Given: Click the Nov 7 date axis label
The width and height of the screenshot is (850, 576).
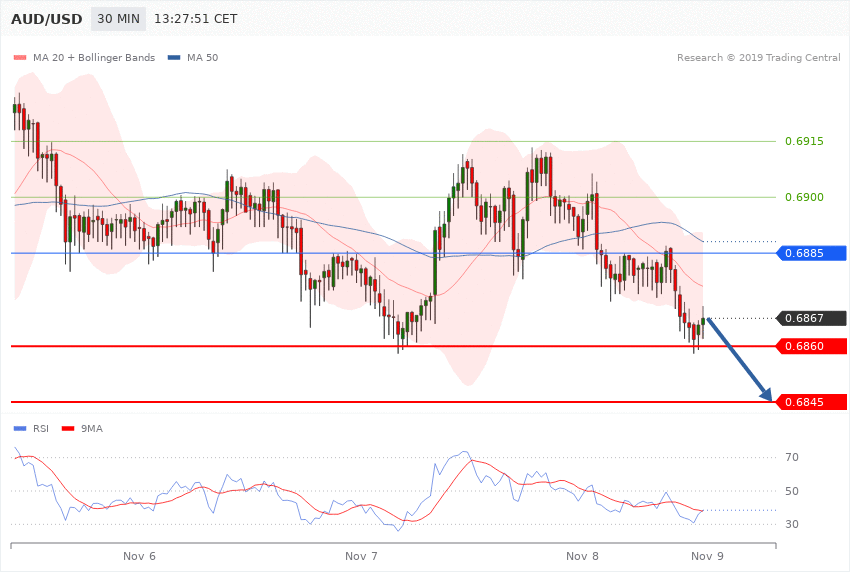Looking at the screenshot, I should (361, 556).
